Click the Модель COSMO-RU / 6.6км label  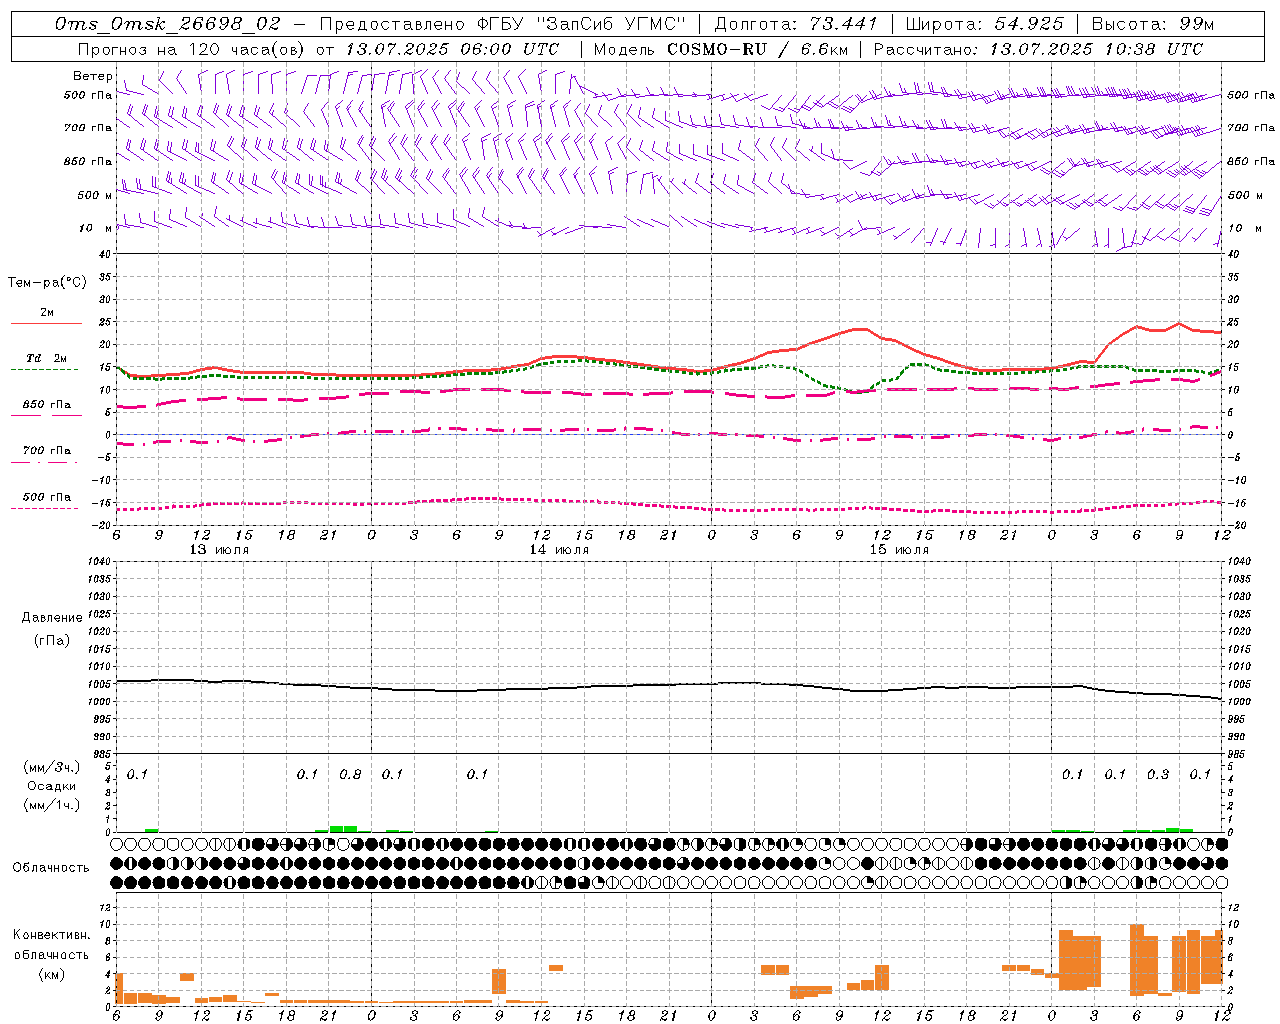pos(719,49)
